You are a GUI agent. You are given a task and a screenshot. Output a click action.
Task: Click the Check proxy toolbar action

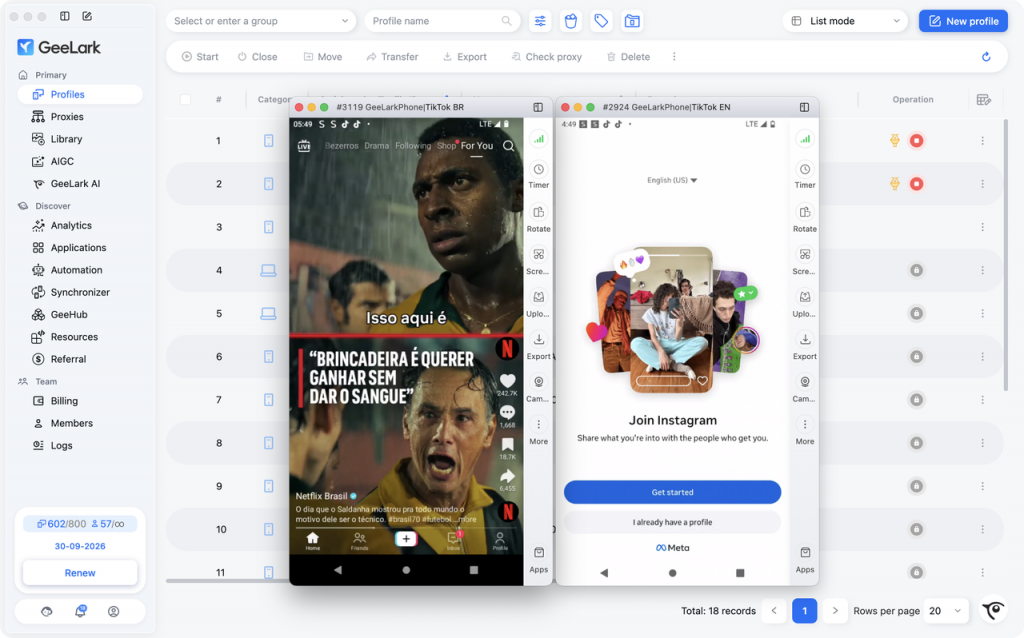pos(546,57)
